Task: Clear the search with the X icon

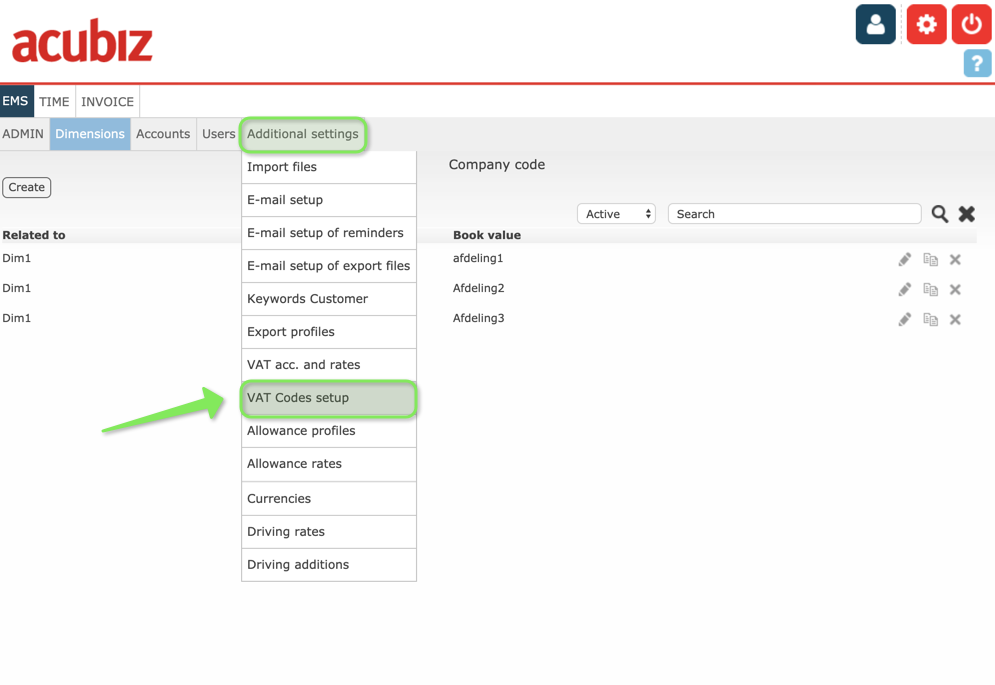Action: [x=966, y=214]
